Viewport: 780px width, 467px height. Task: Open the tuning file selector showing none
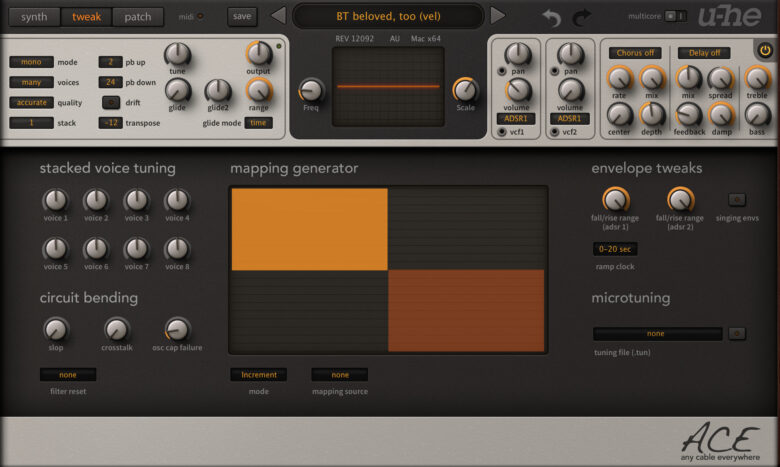pyautogui.click(x=657, y=334)
